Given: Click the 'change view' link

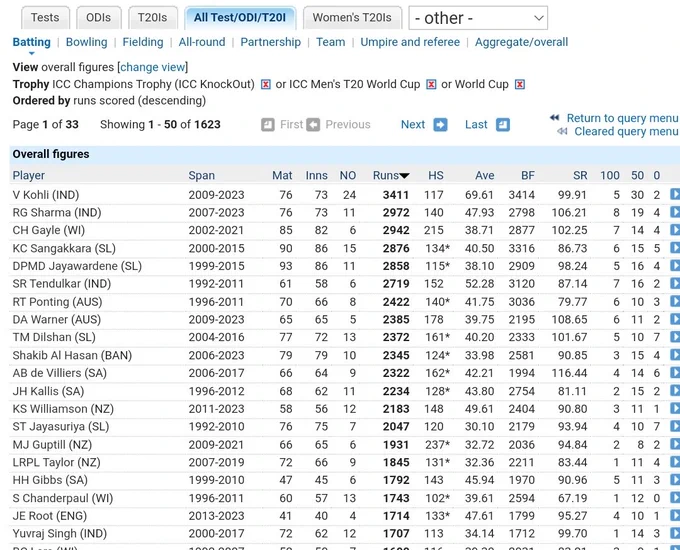Looking at the screenshot, I should coord(152,67).
